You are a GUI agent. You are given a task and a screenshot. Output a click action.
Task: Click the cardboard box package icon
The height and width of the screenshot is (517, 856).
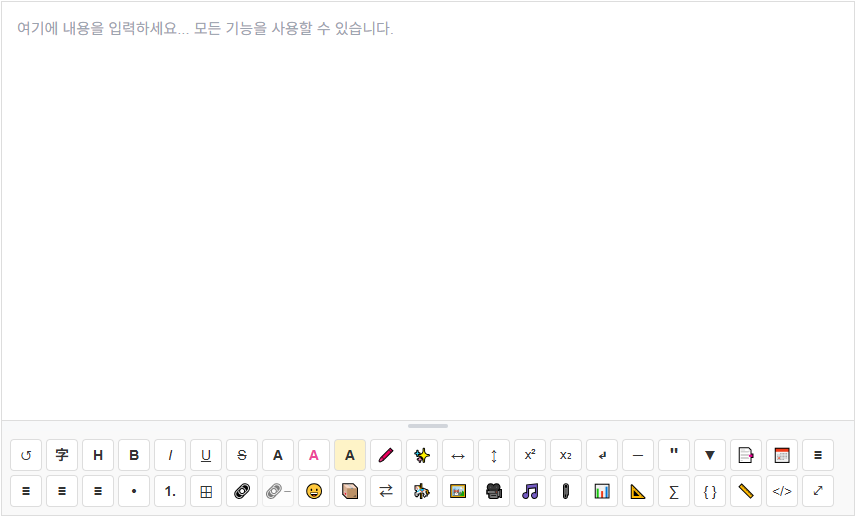(x=350, y=491)
